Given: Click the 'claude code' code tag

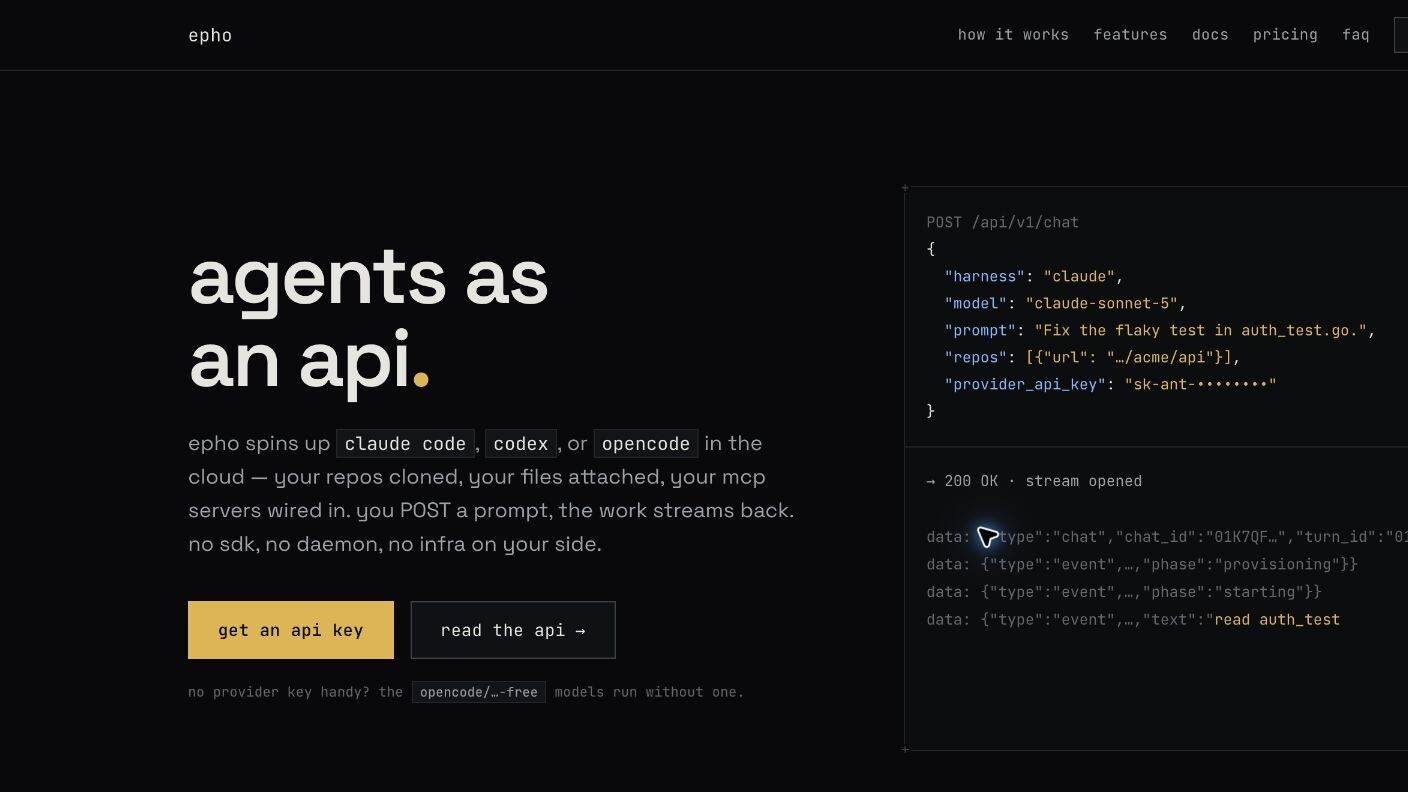Looking at the screenshot, I should (405, 444).
